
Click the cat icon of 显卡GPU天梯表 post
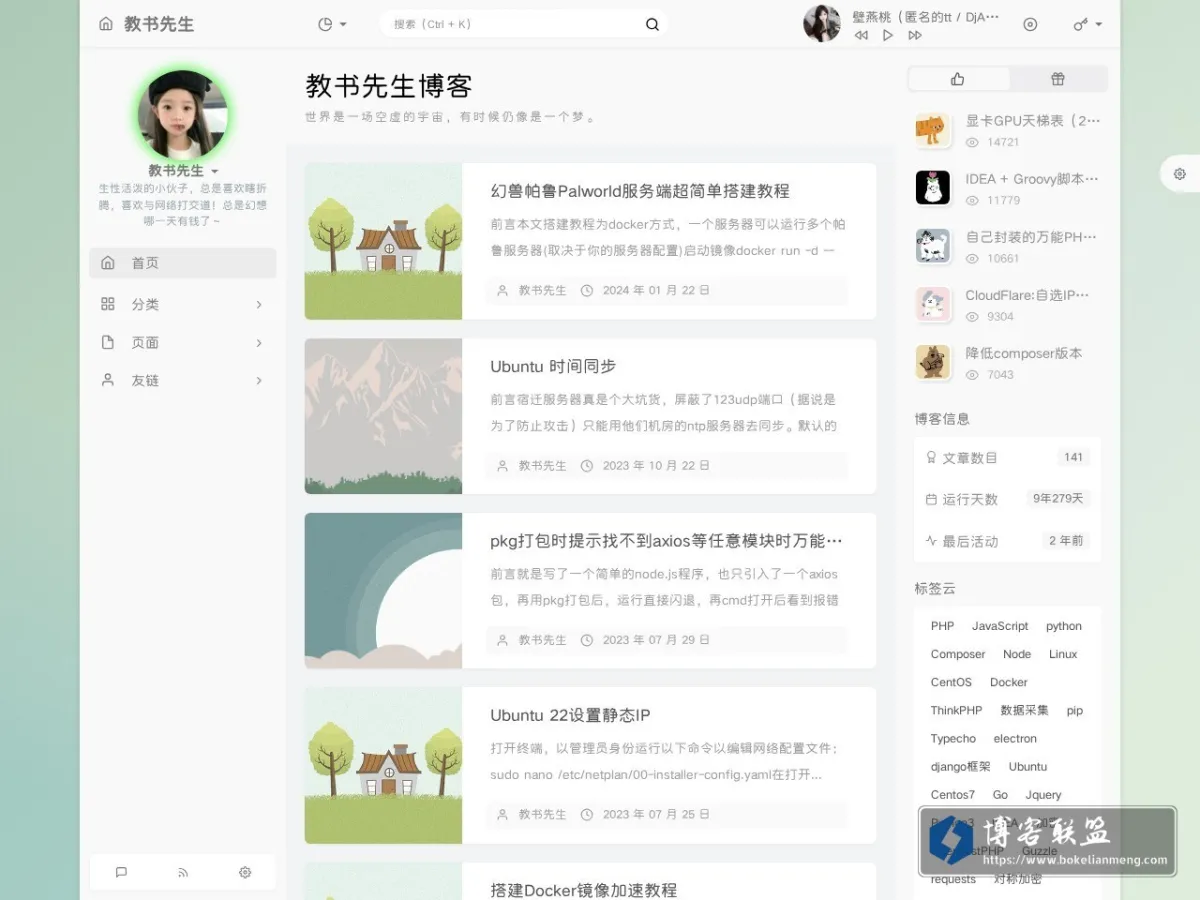[x=933, y=130]
